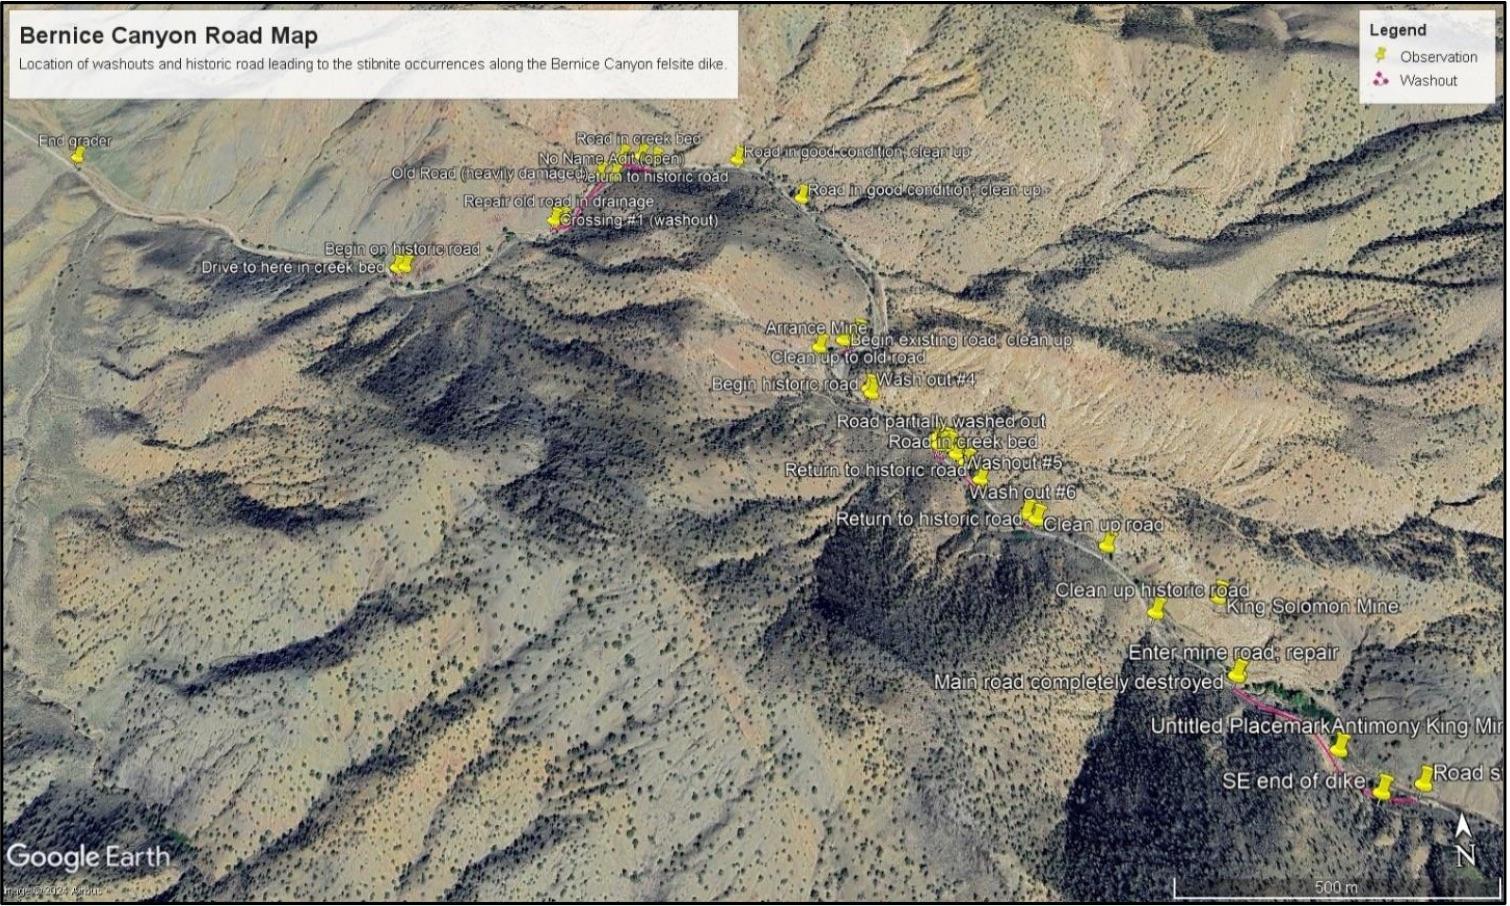
Task: Select the SE end of dike pushpin
Action: (x=1383, y=787)
